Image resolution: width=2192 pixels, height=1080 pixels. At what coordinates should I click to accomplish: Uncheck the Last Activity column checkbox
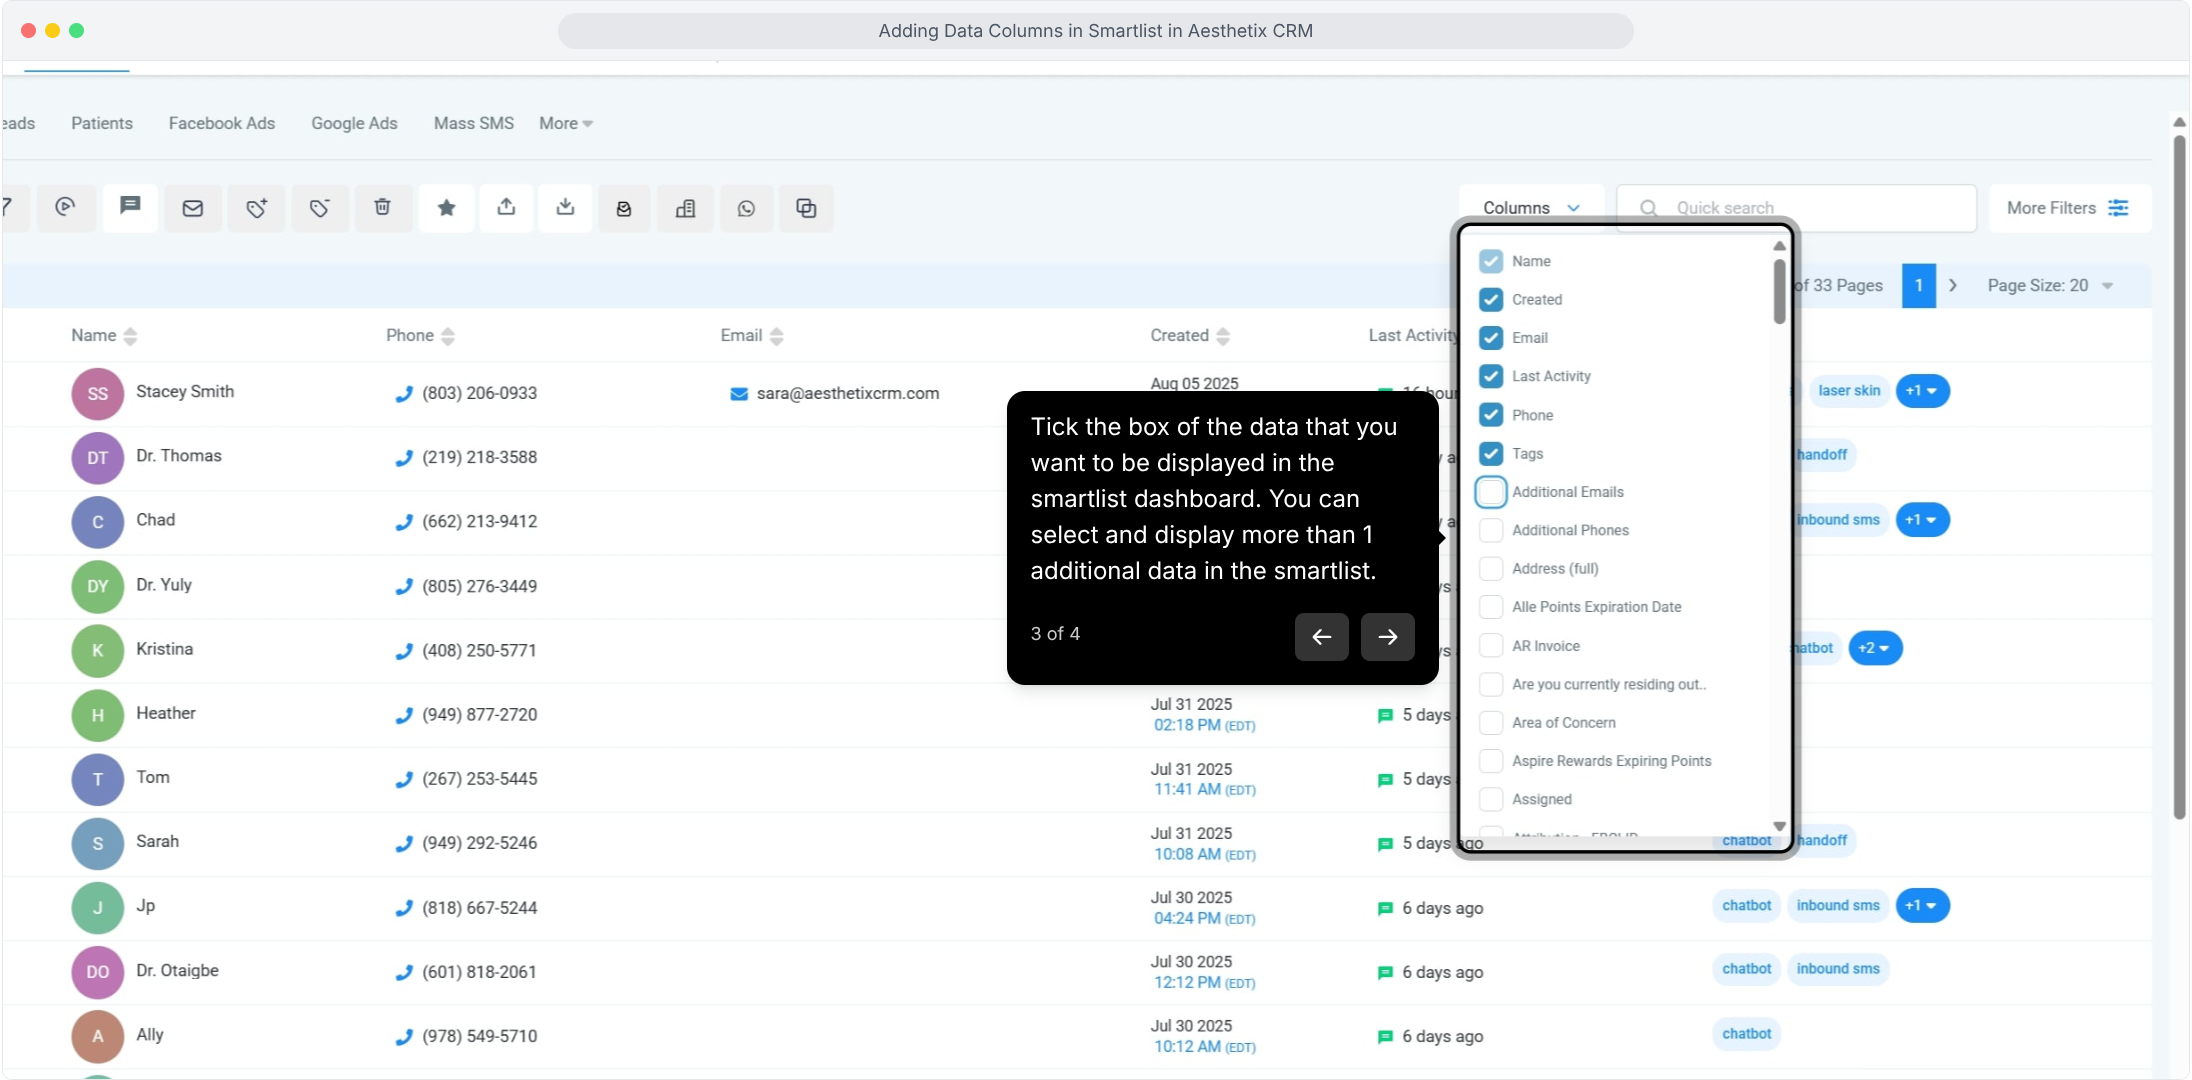pos(1491,376)
